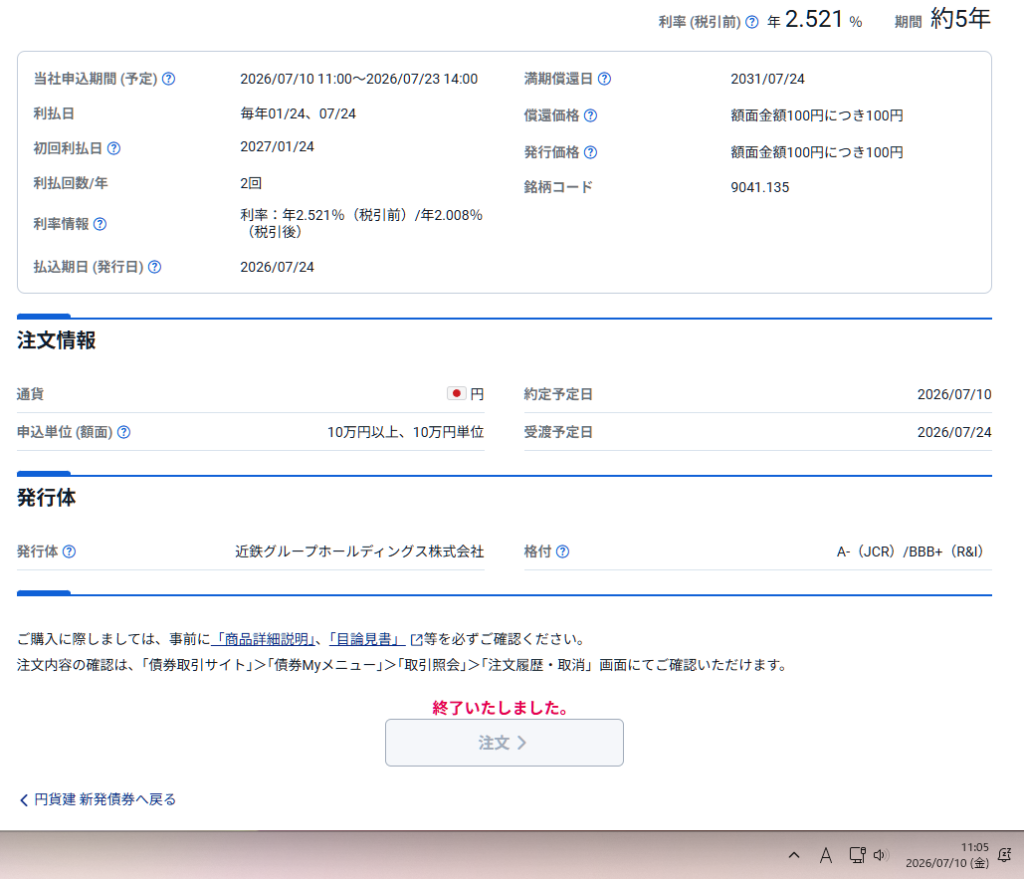Open help icon beside 当社申込期間 (予定)
This screenshot has width=1024, height=881.
(168, 79)
